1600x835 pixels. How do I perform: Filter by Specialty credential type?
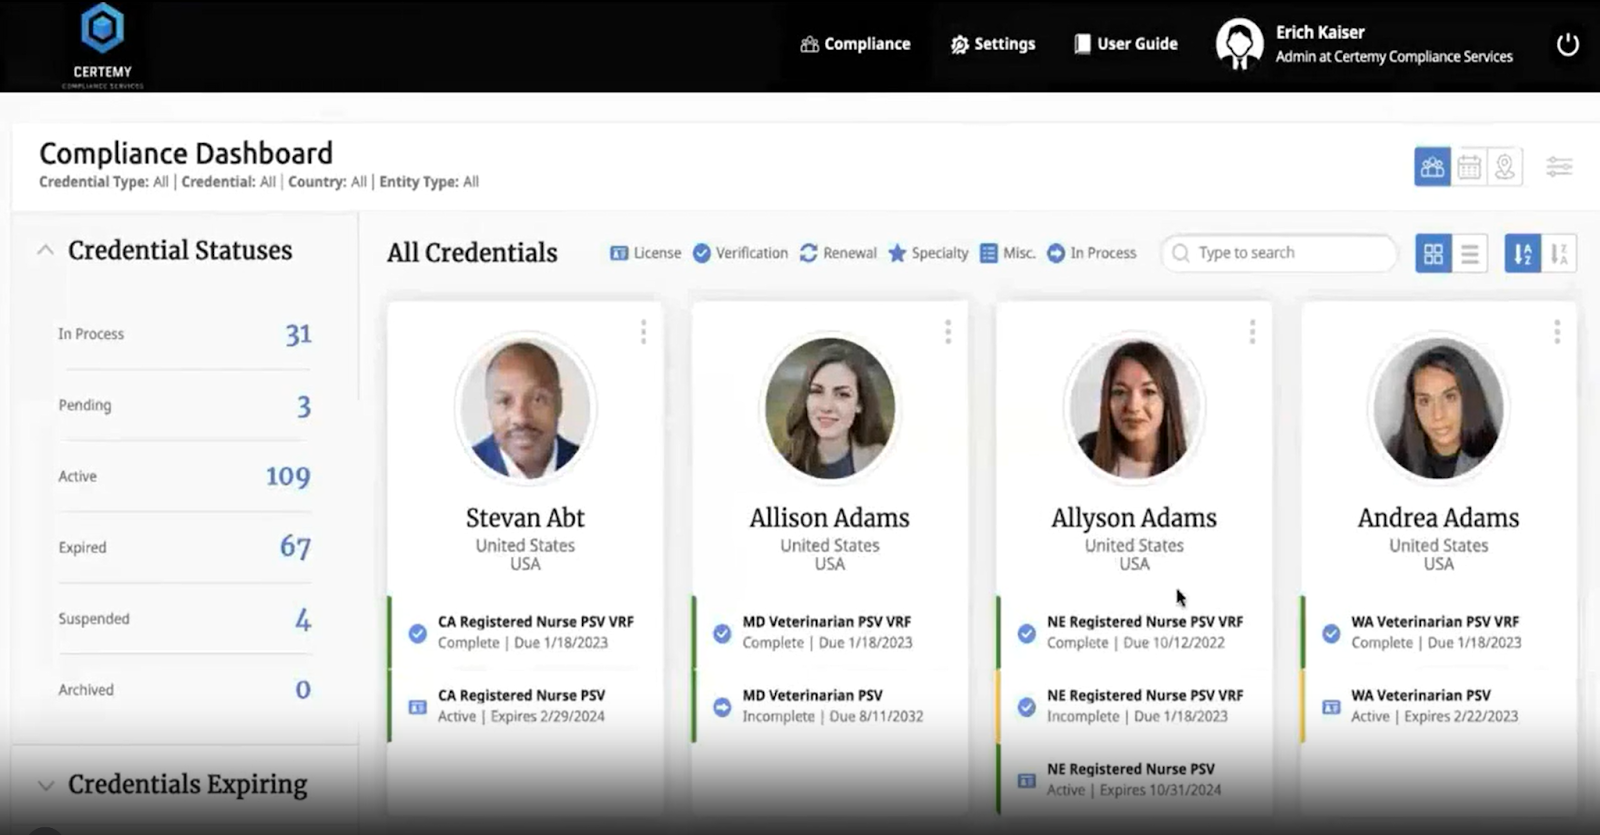point(928,253)
